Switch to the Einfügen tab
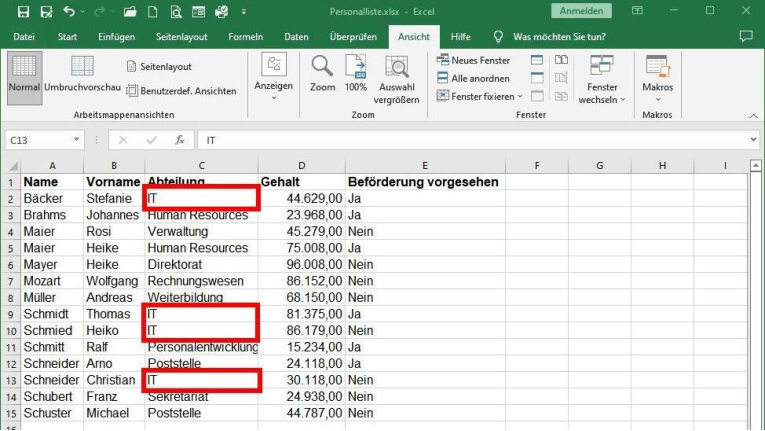The width and height of the screenshot is (765, 431). coord(116,37)
